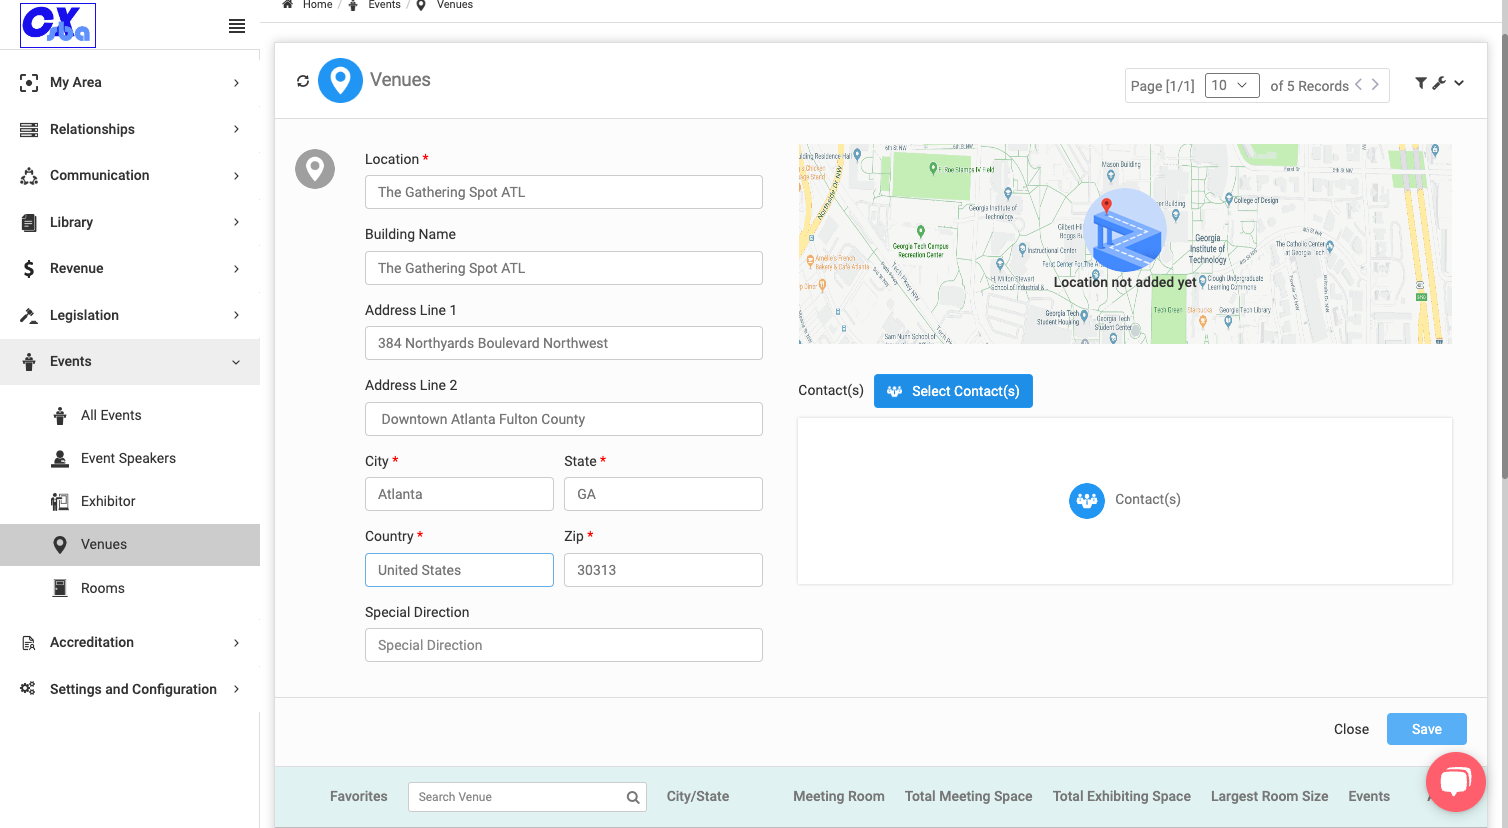Click the map preview thumbnail
The height and width of the screenshot is (828, 1508).
tap(1125, 244)
